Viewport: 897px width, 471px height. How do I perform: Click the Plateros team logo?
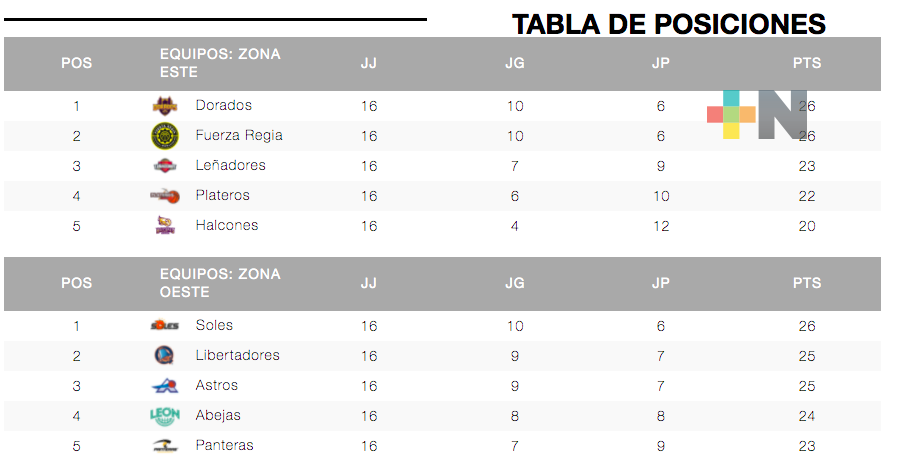(x=164, y=195)
